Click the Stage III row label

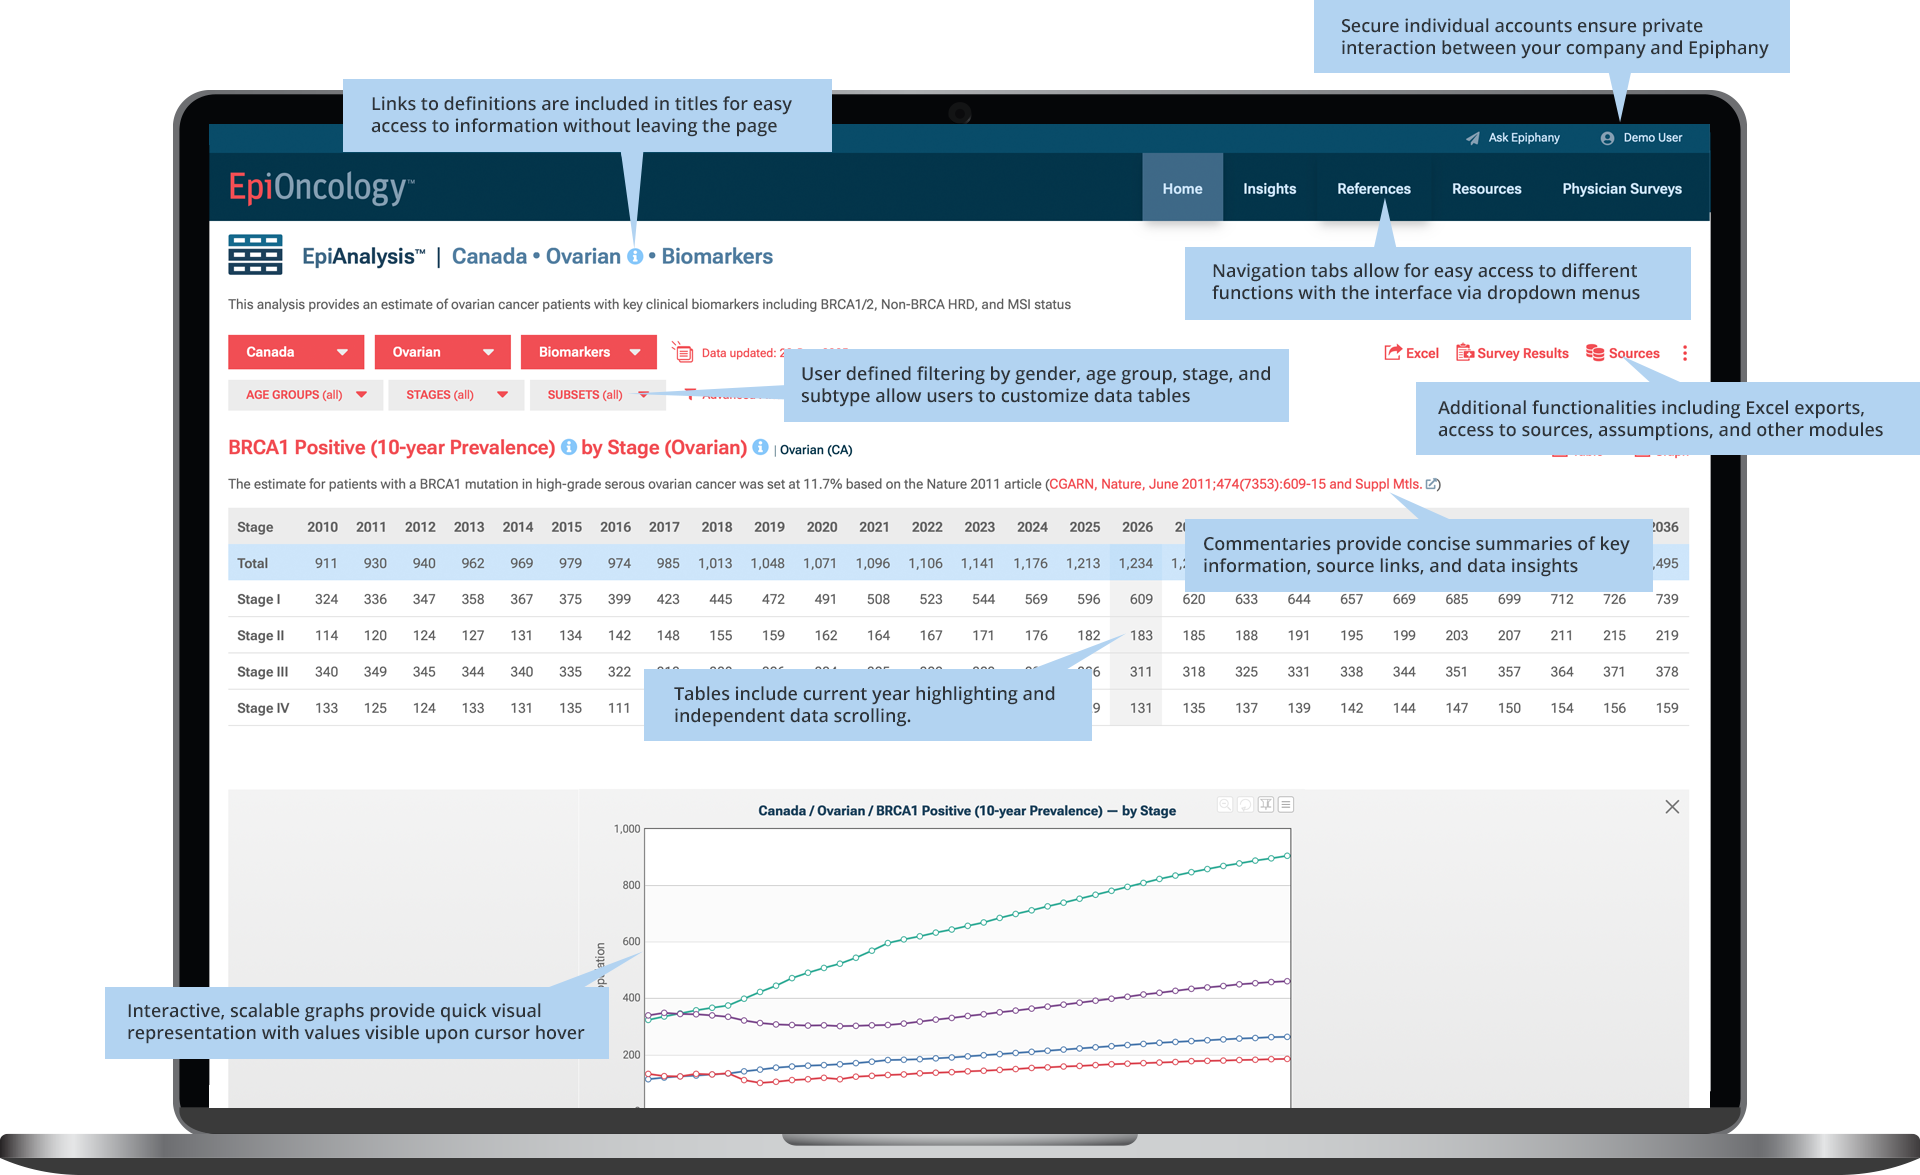tap(262, 672)
